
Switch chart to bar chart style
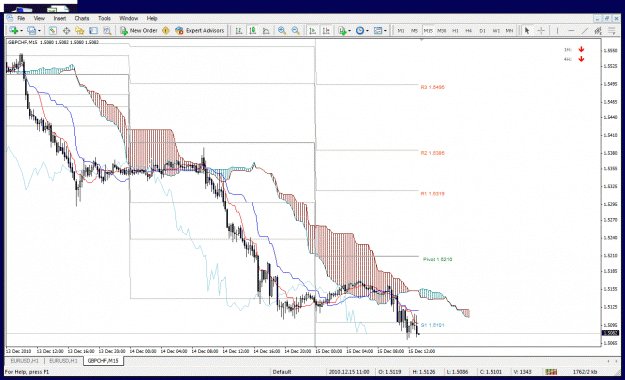[x=239, y=30]
